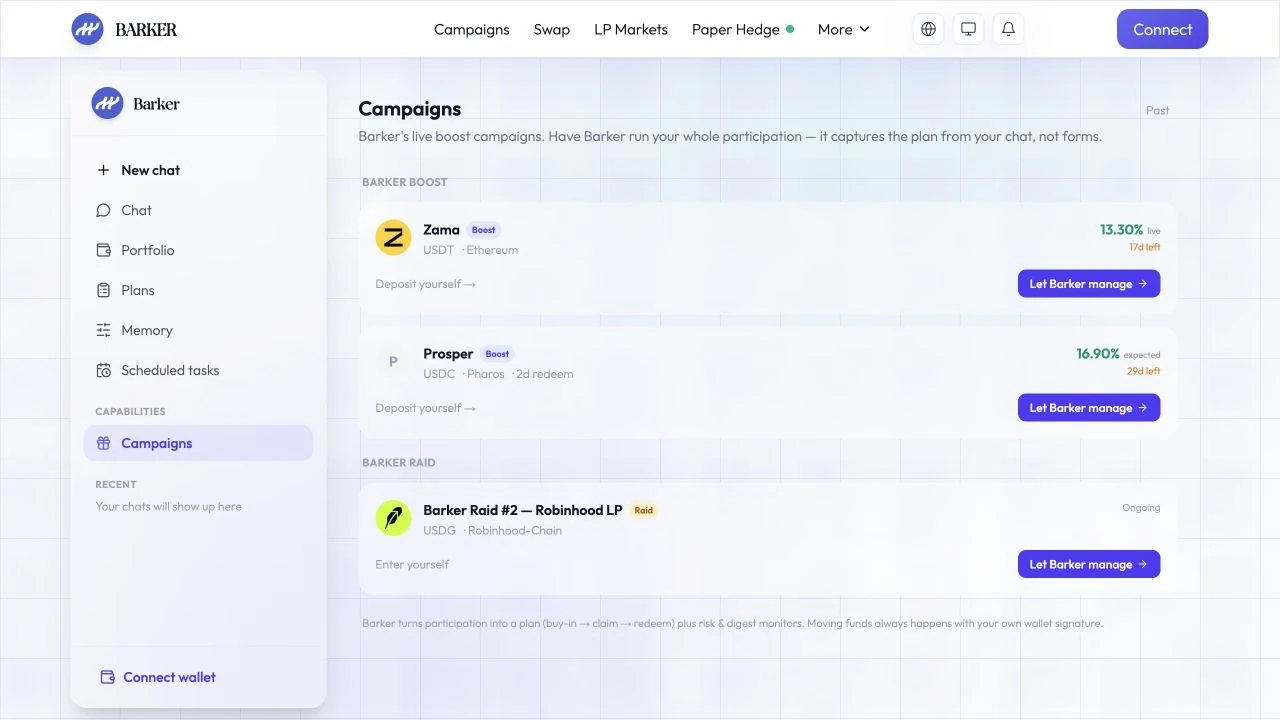The width and height of the screenshot is (1280, 720).
Task: Click the purple Connect button
Action: [x=1162, y=29]
